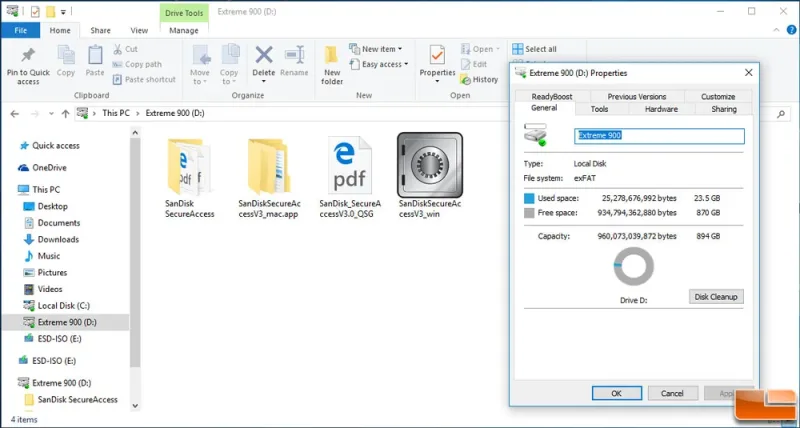This screenshot has height=428, width=800.
Task: Open the Sharing tab in Properties
Action: pos(724,109)
